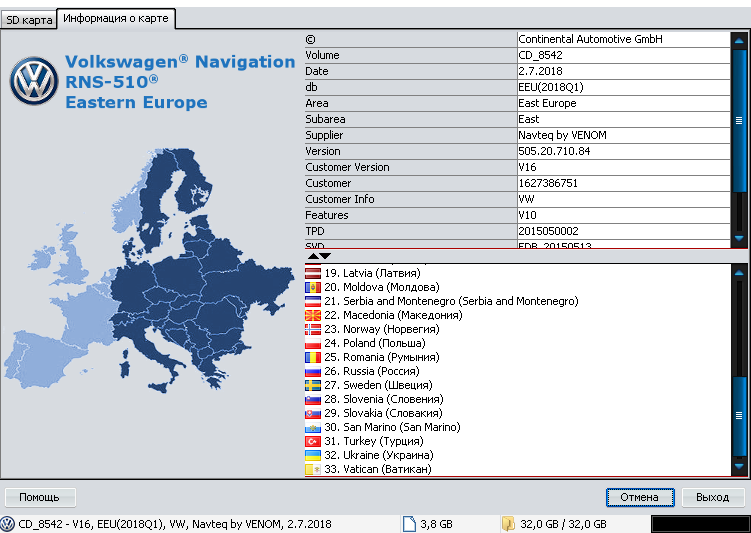This screenshot has width=751, height=533.
Task: Select the 30. San Marino row
Action: [x=517, y=427]
